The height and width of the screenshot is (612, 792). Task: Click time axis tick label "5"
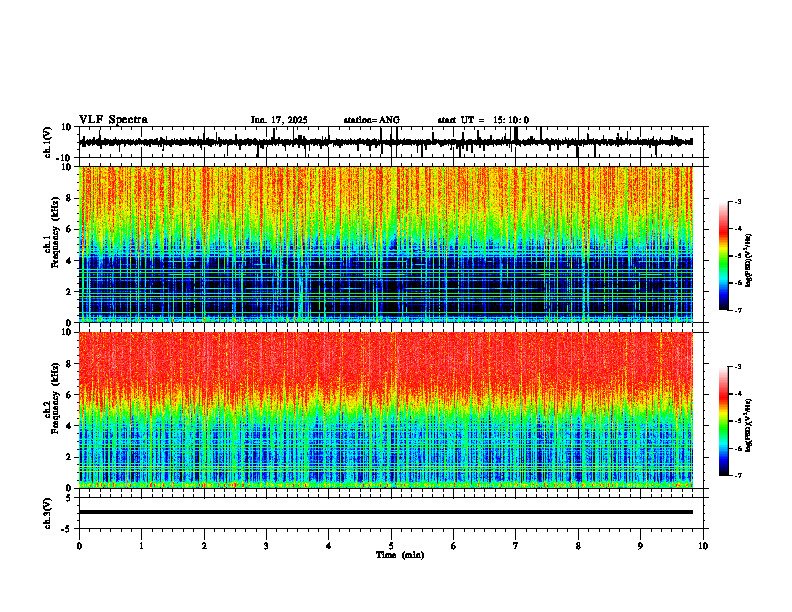[x=391, y=546]
